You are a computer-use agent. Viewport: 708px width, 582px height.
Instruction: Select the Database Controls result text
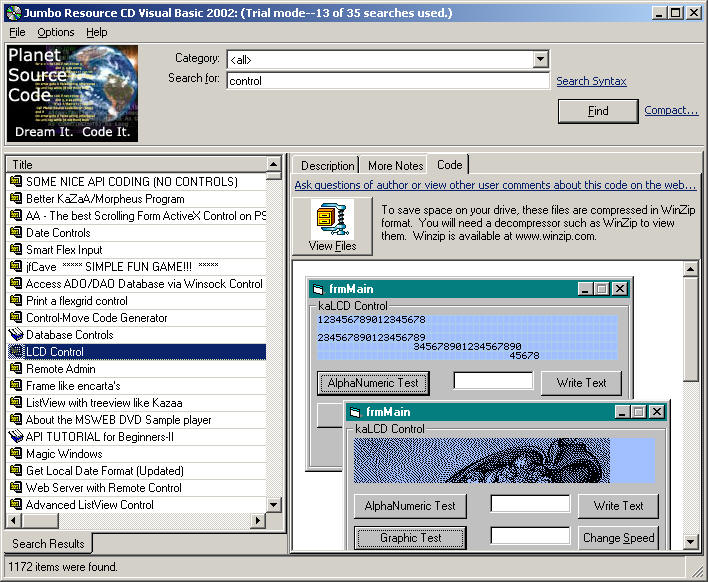[x=70, y=335]
